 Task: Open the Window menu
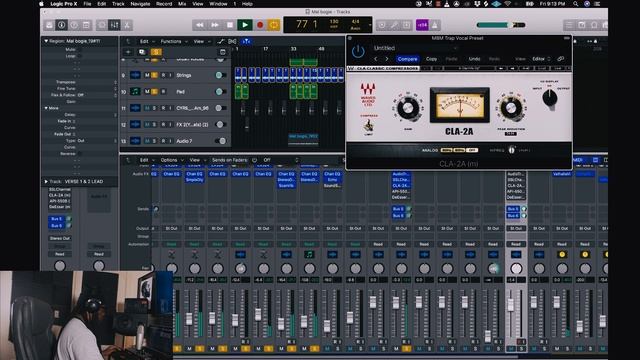coord(218,4)
